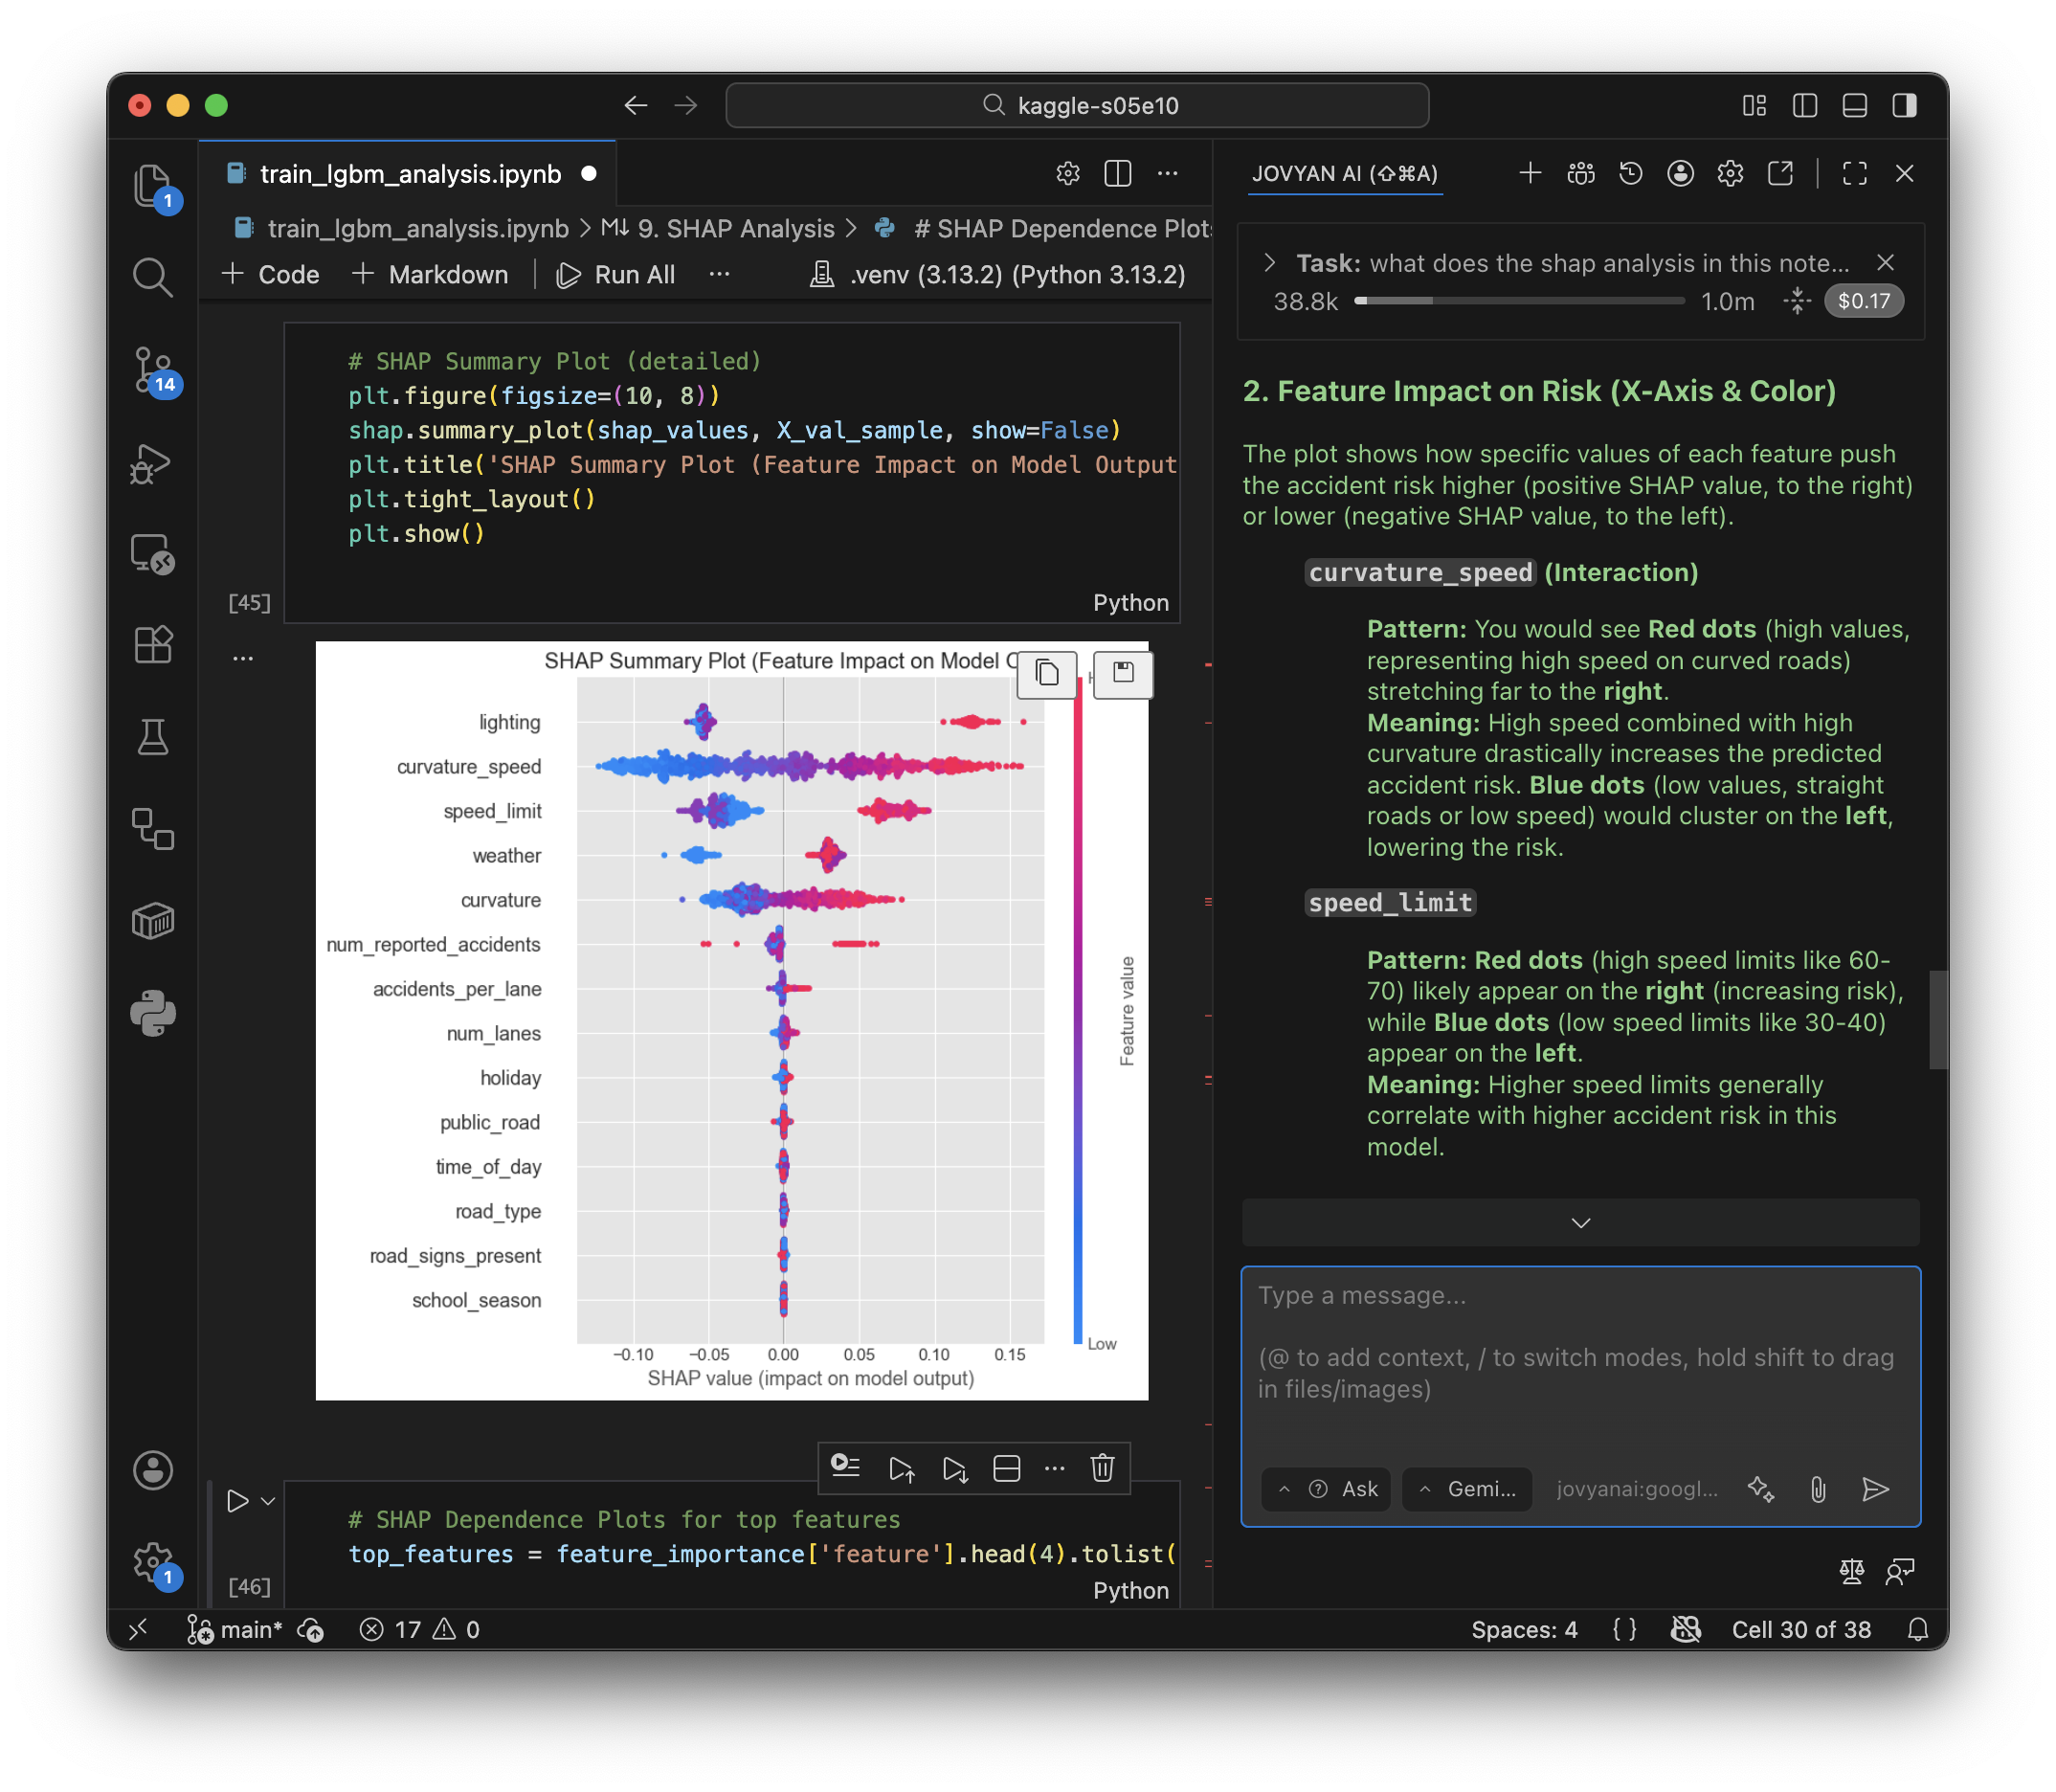Click the 9. SHAP Analysis breadcrumb

735,229
